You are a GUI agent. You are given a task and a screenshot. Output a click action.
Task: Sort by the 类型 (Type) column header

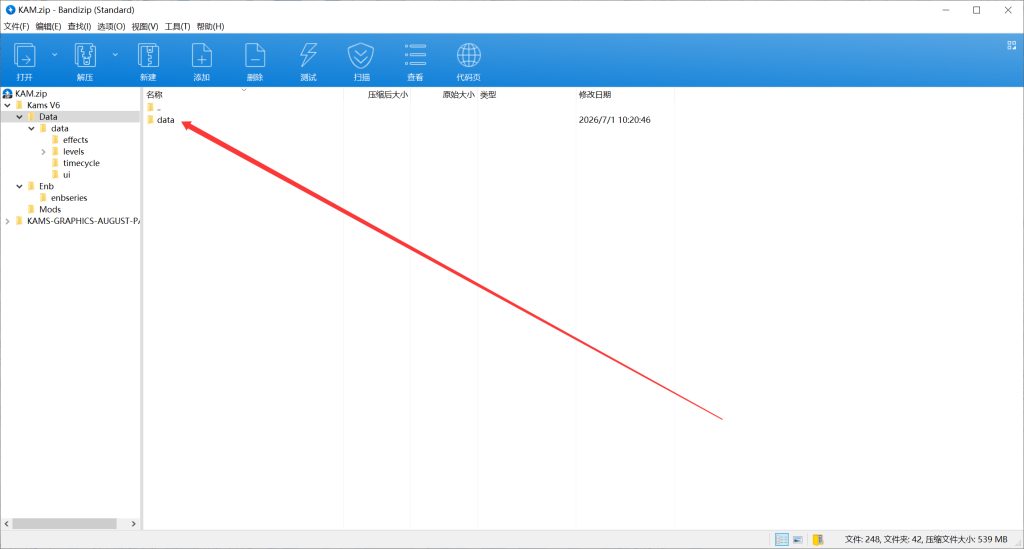pyautogui.click(x=488, y=95)
